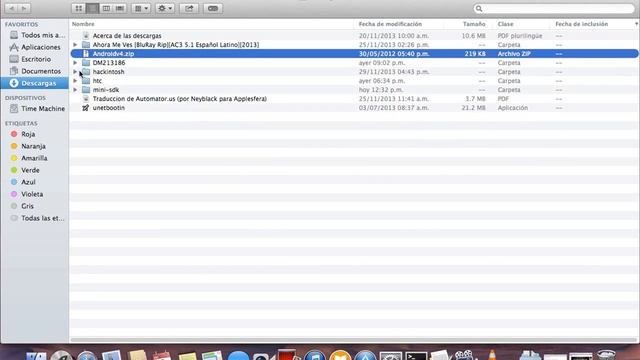
Task: Open Time Machine device in sidebar
Action: click(37, 109)
